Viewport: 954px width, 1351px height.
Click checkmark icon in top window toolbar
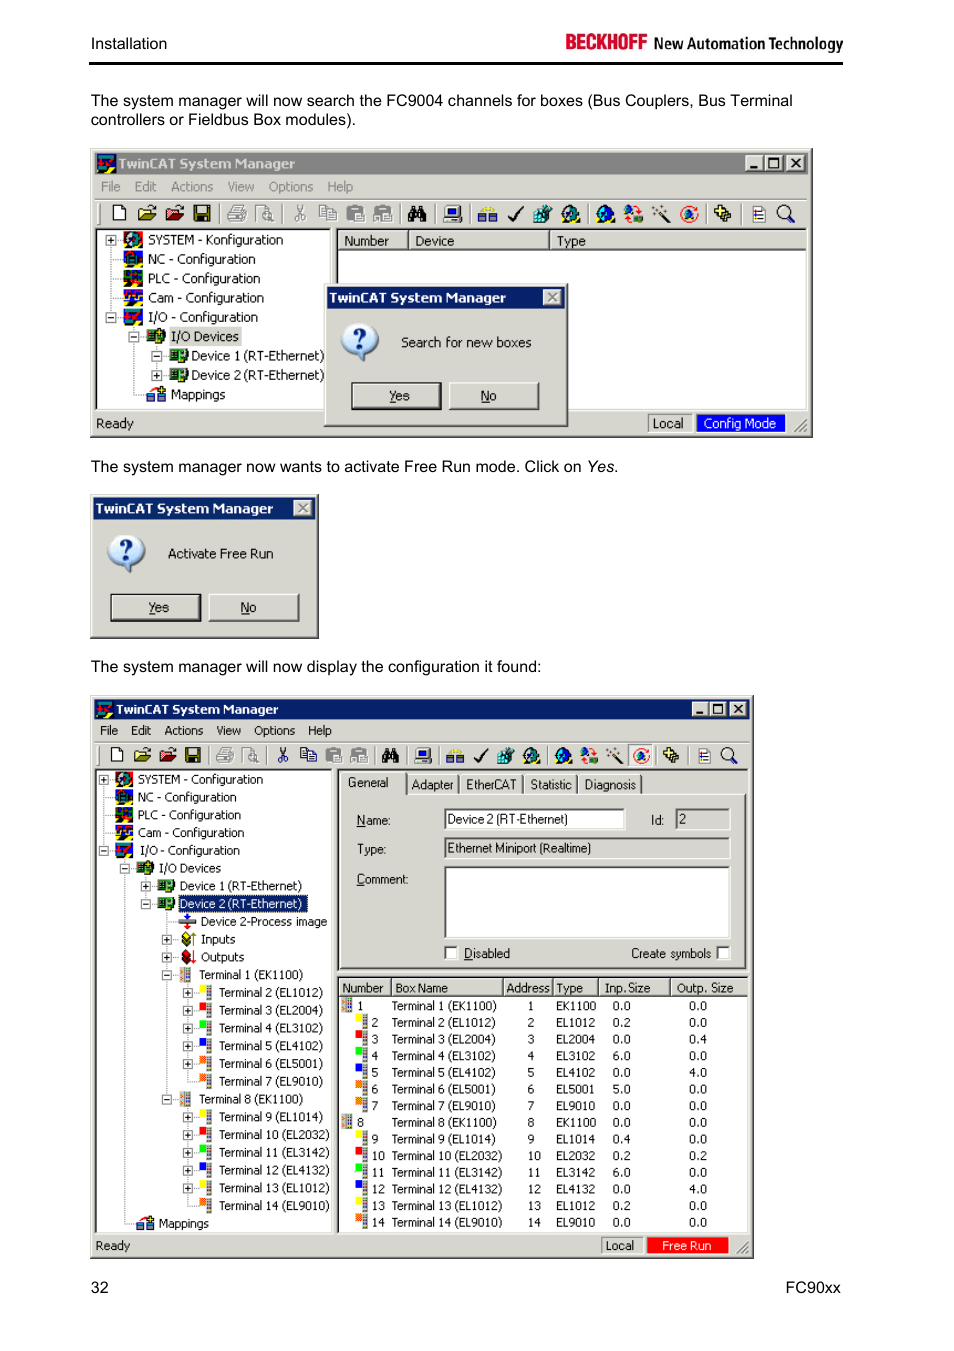click(x=515, y=214)
